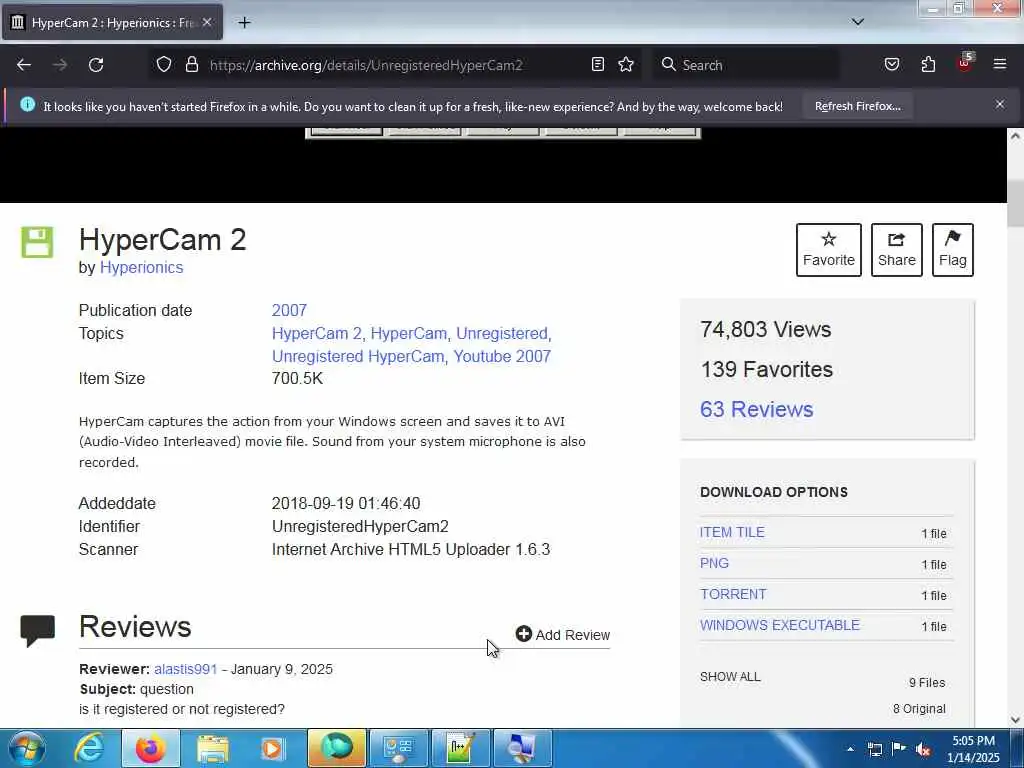The height and width of the screenshot is (768, 1024).
Task: Click SHOW ALL download files
Action: pos(730,677)
